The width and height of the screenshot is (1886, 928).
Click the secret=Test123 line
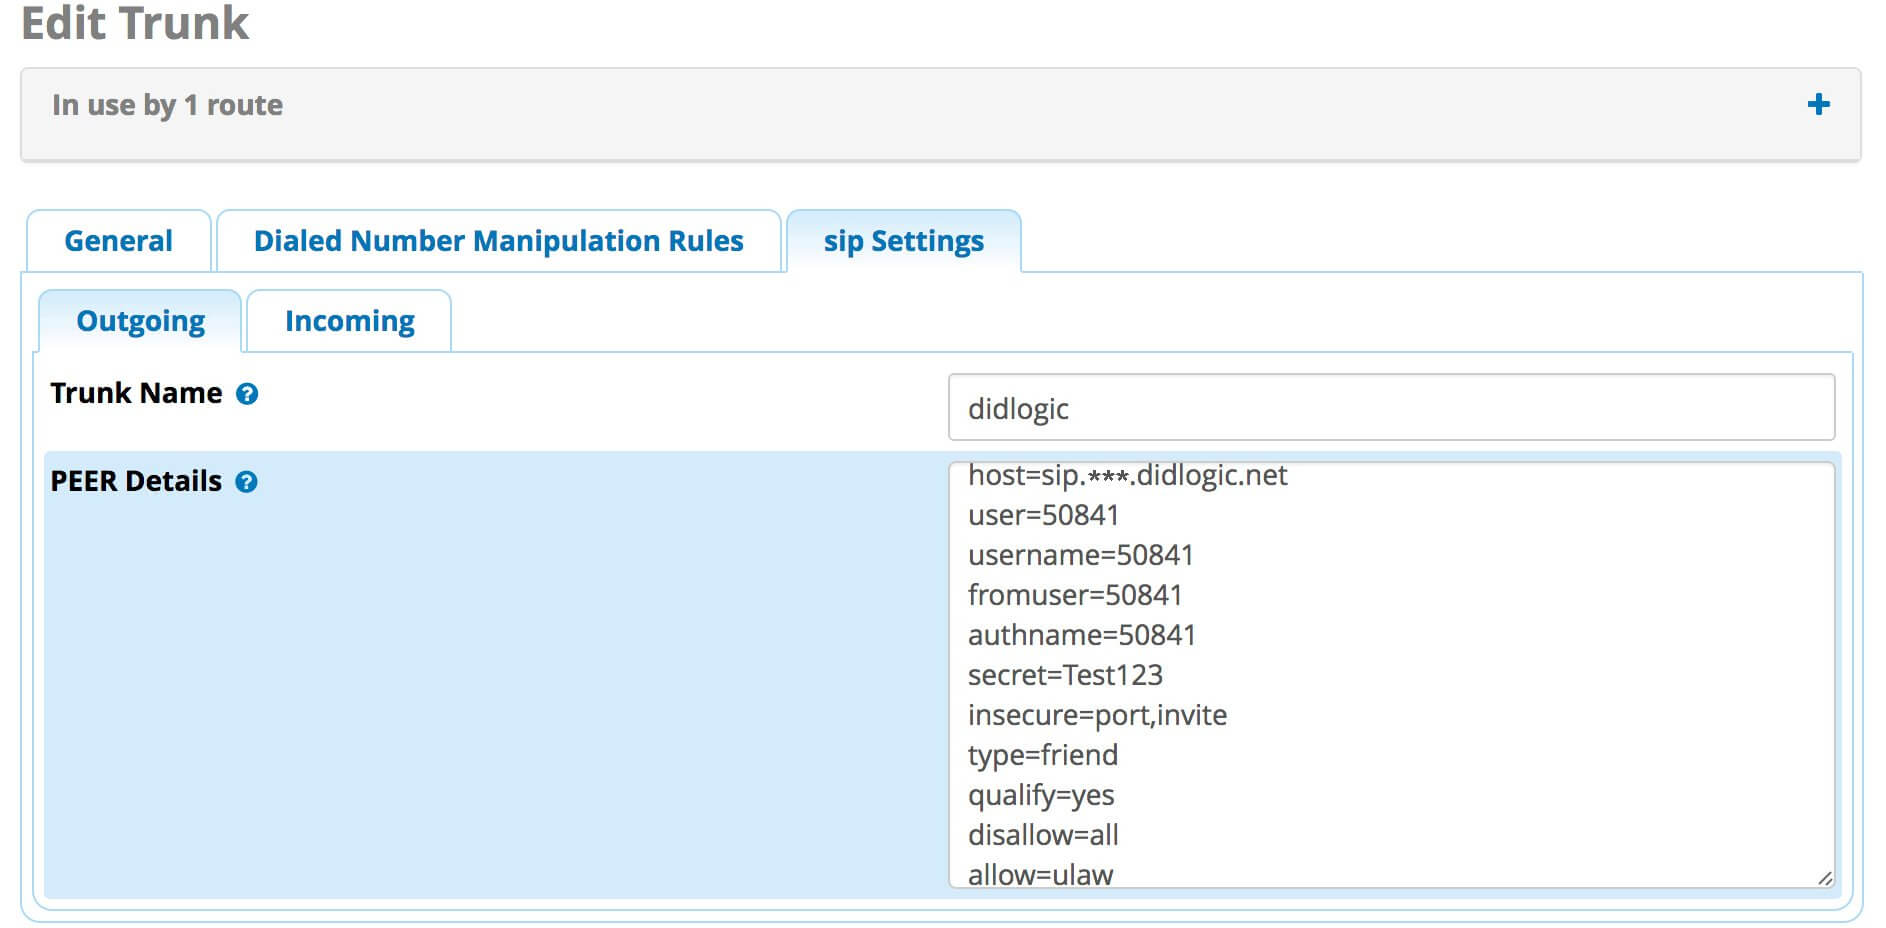pyautogui.click(x=1065, y=675)
